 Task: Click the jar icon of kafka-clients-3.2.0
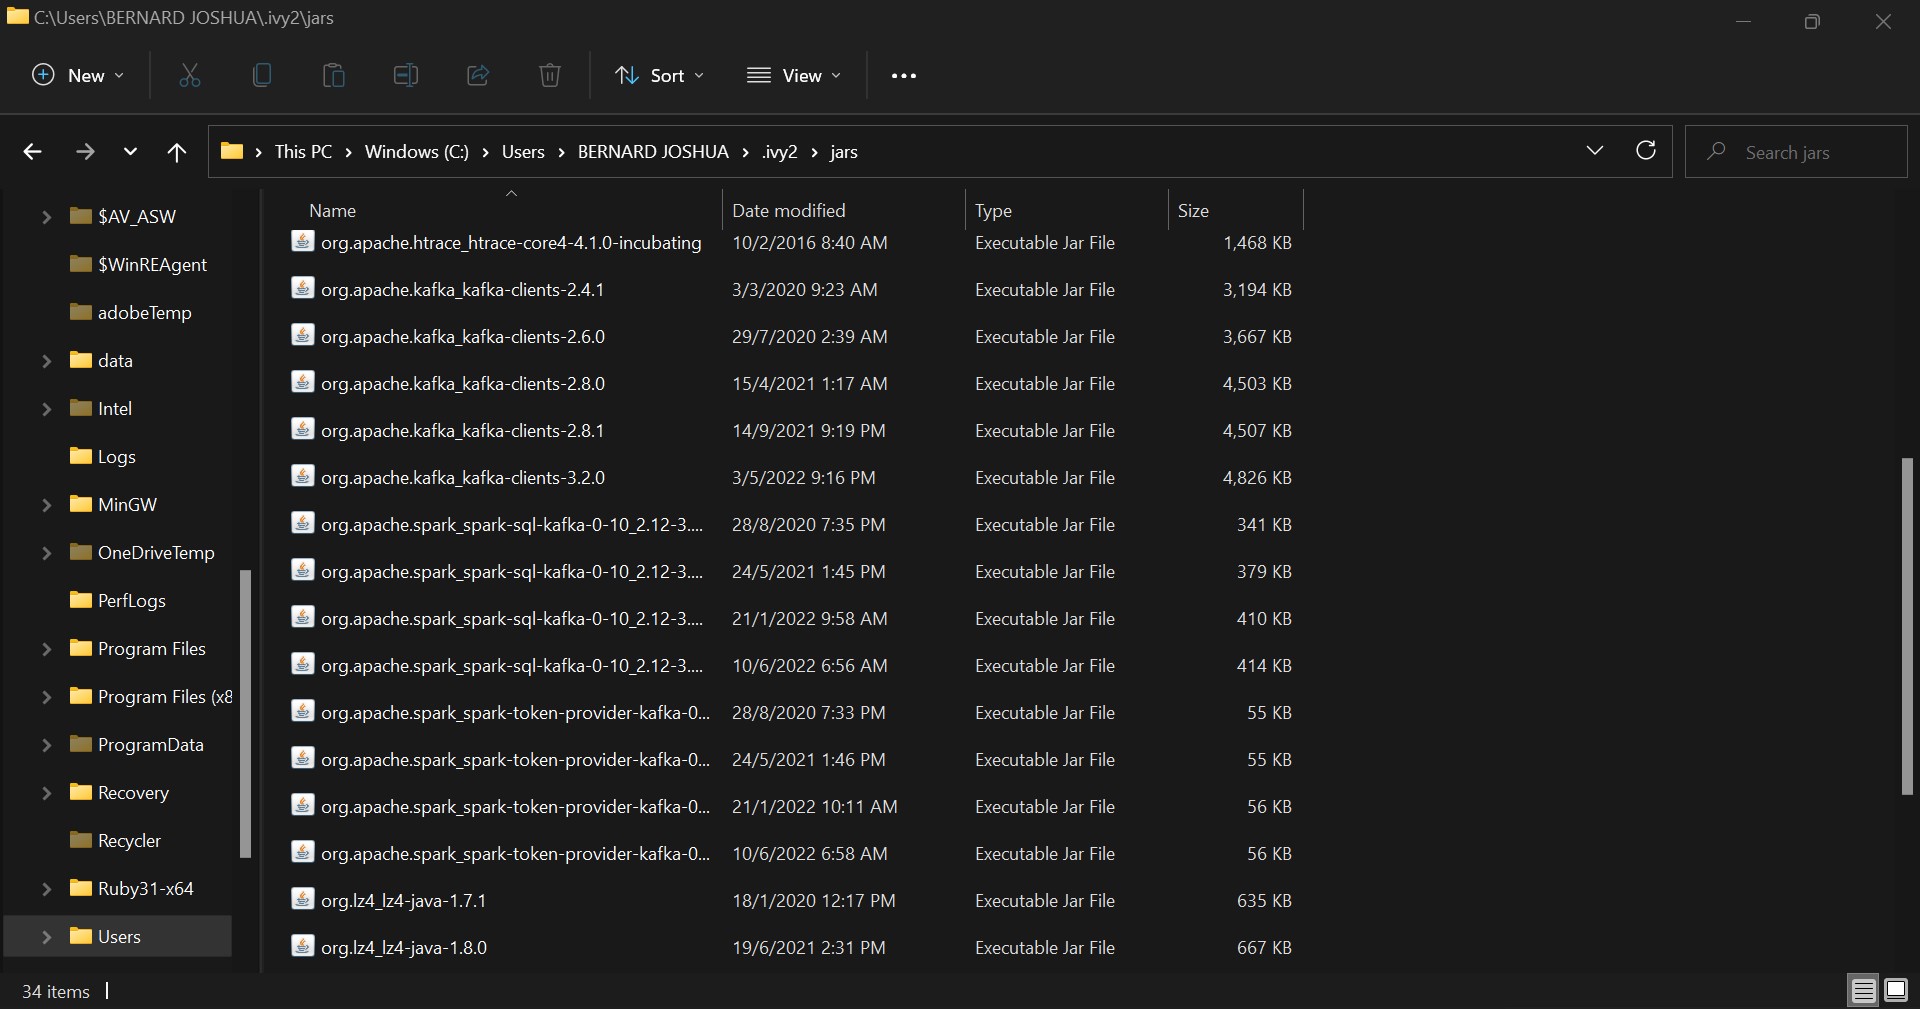302,476
